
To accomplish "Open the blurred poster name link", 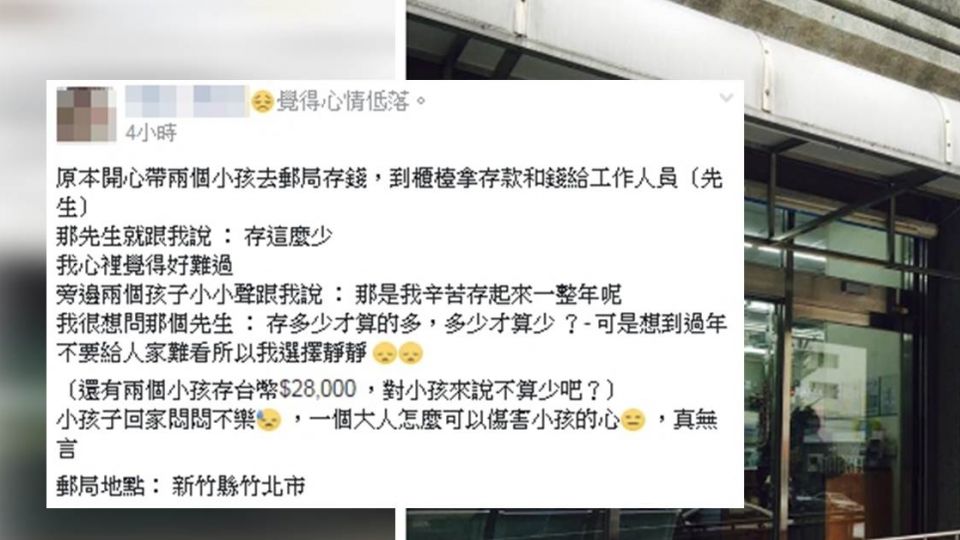I will 186,101.
